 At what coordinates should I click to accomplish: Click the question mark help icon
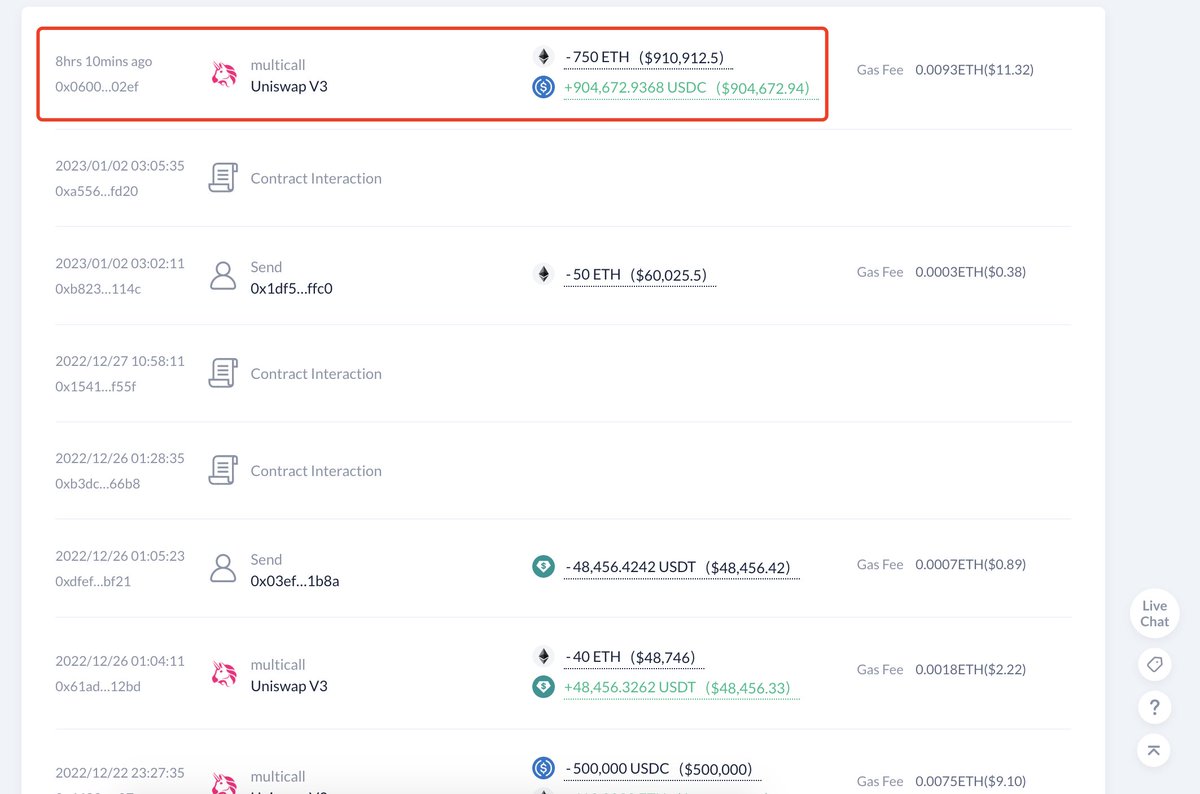[1154, 707]
